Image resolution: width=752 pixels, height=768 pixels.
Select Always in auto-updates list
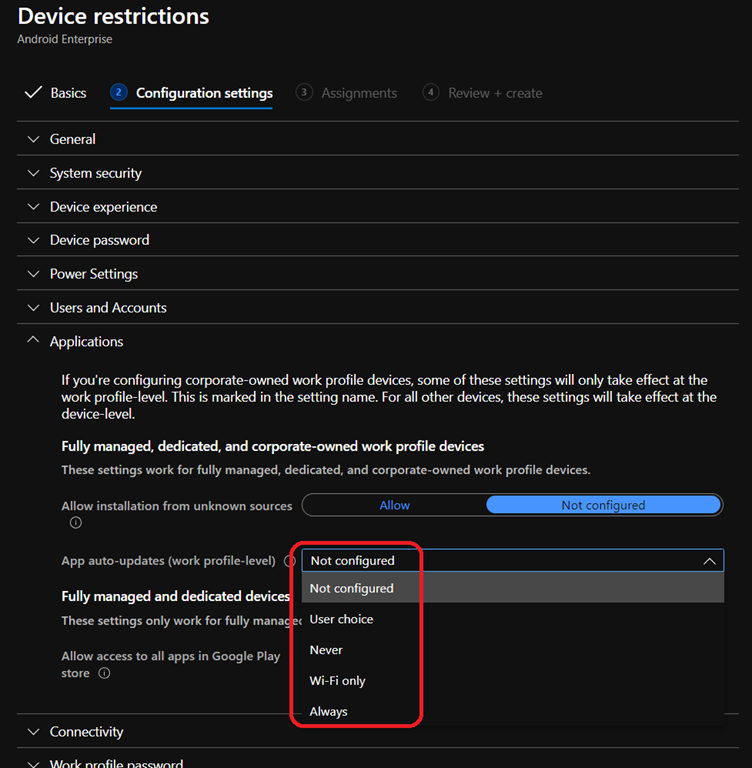point(329,712)
